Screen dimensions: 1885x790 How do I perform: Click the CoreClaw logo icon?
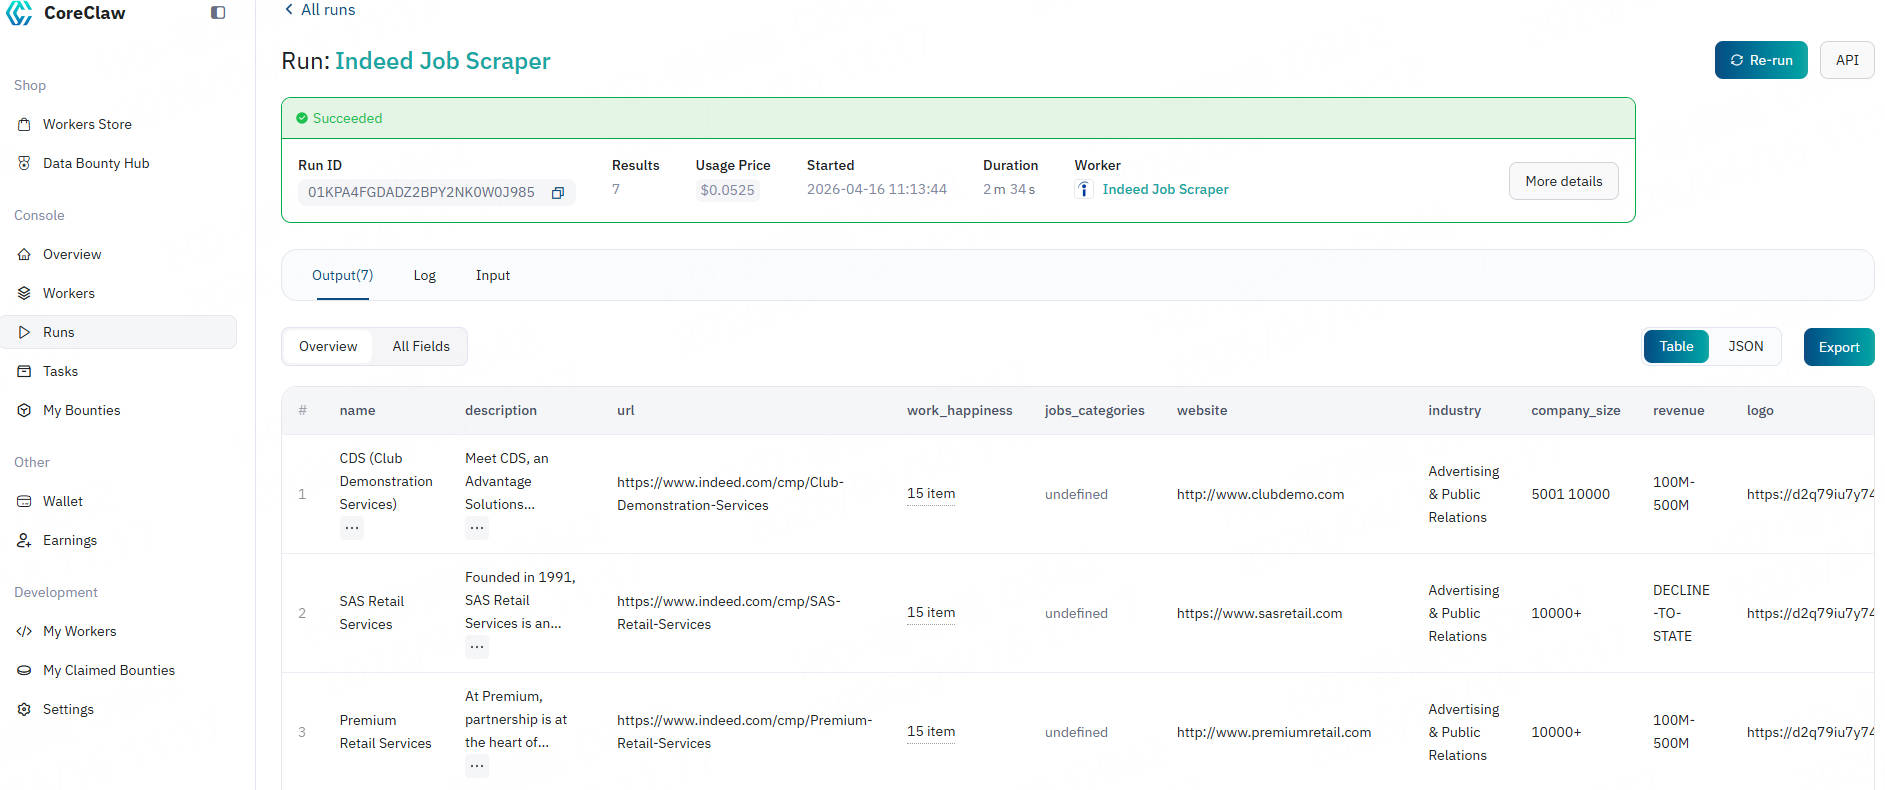pyautogui.click(x=19, y=13)
